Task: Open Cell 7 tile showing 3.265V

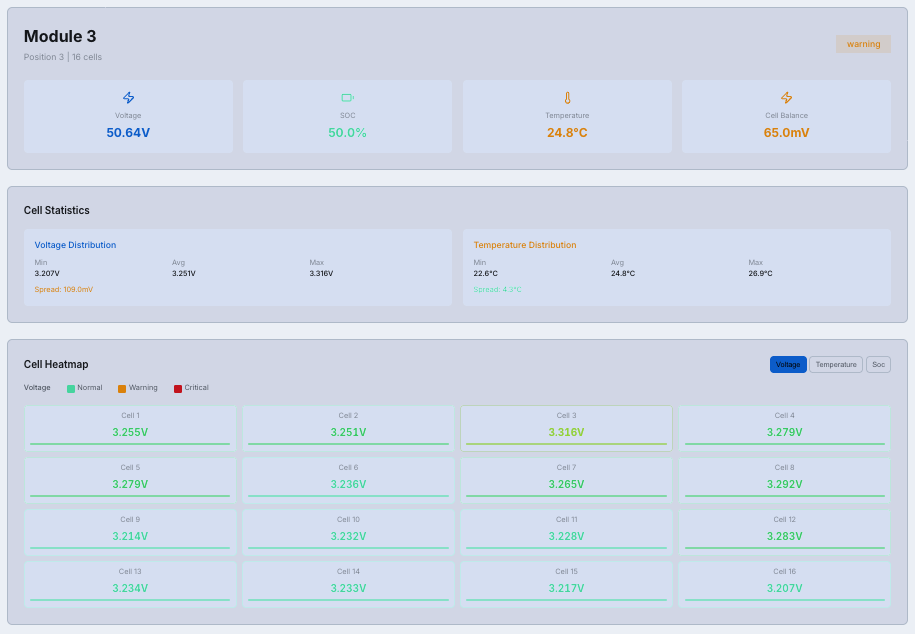Action: point(566,480)
